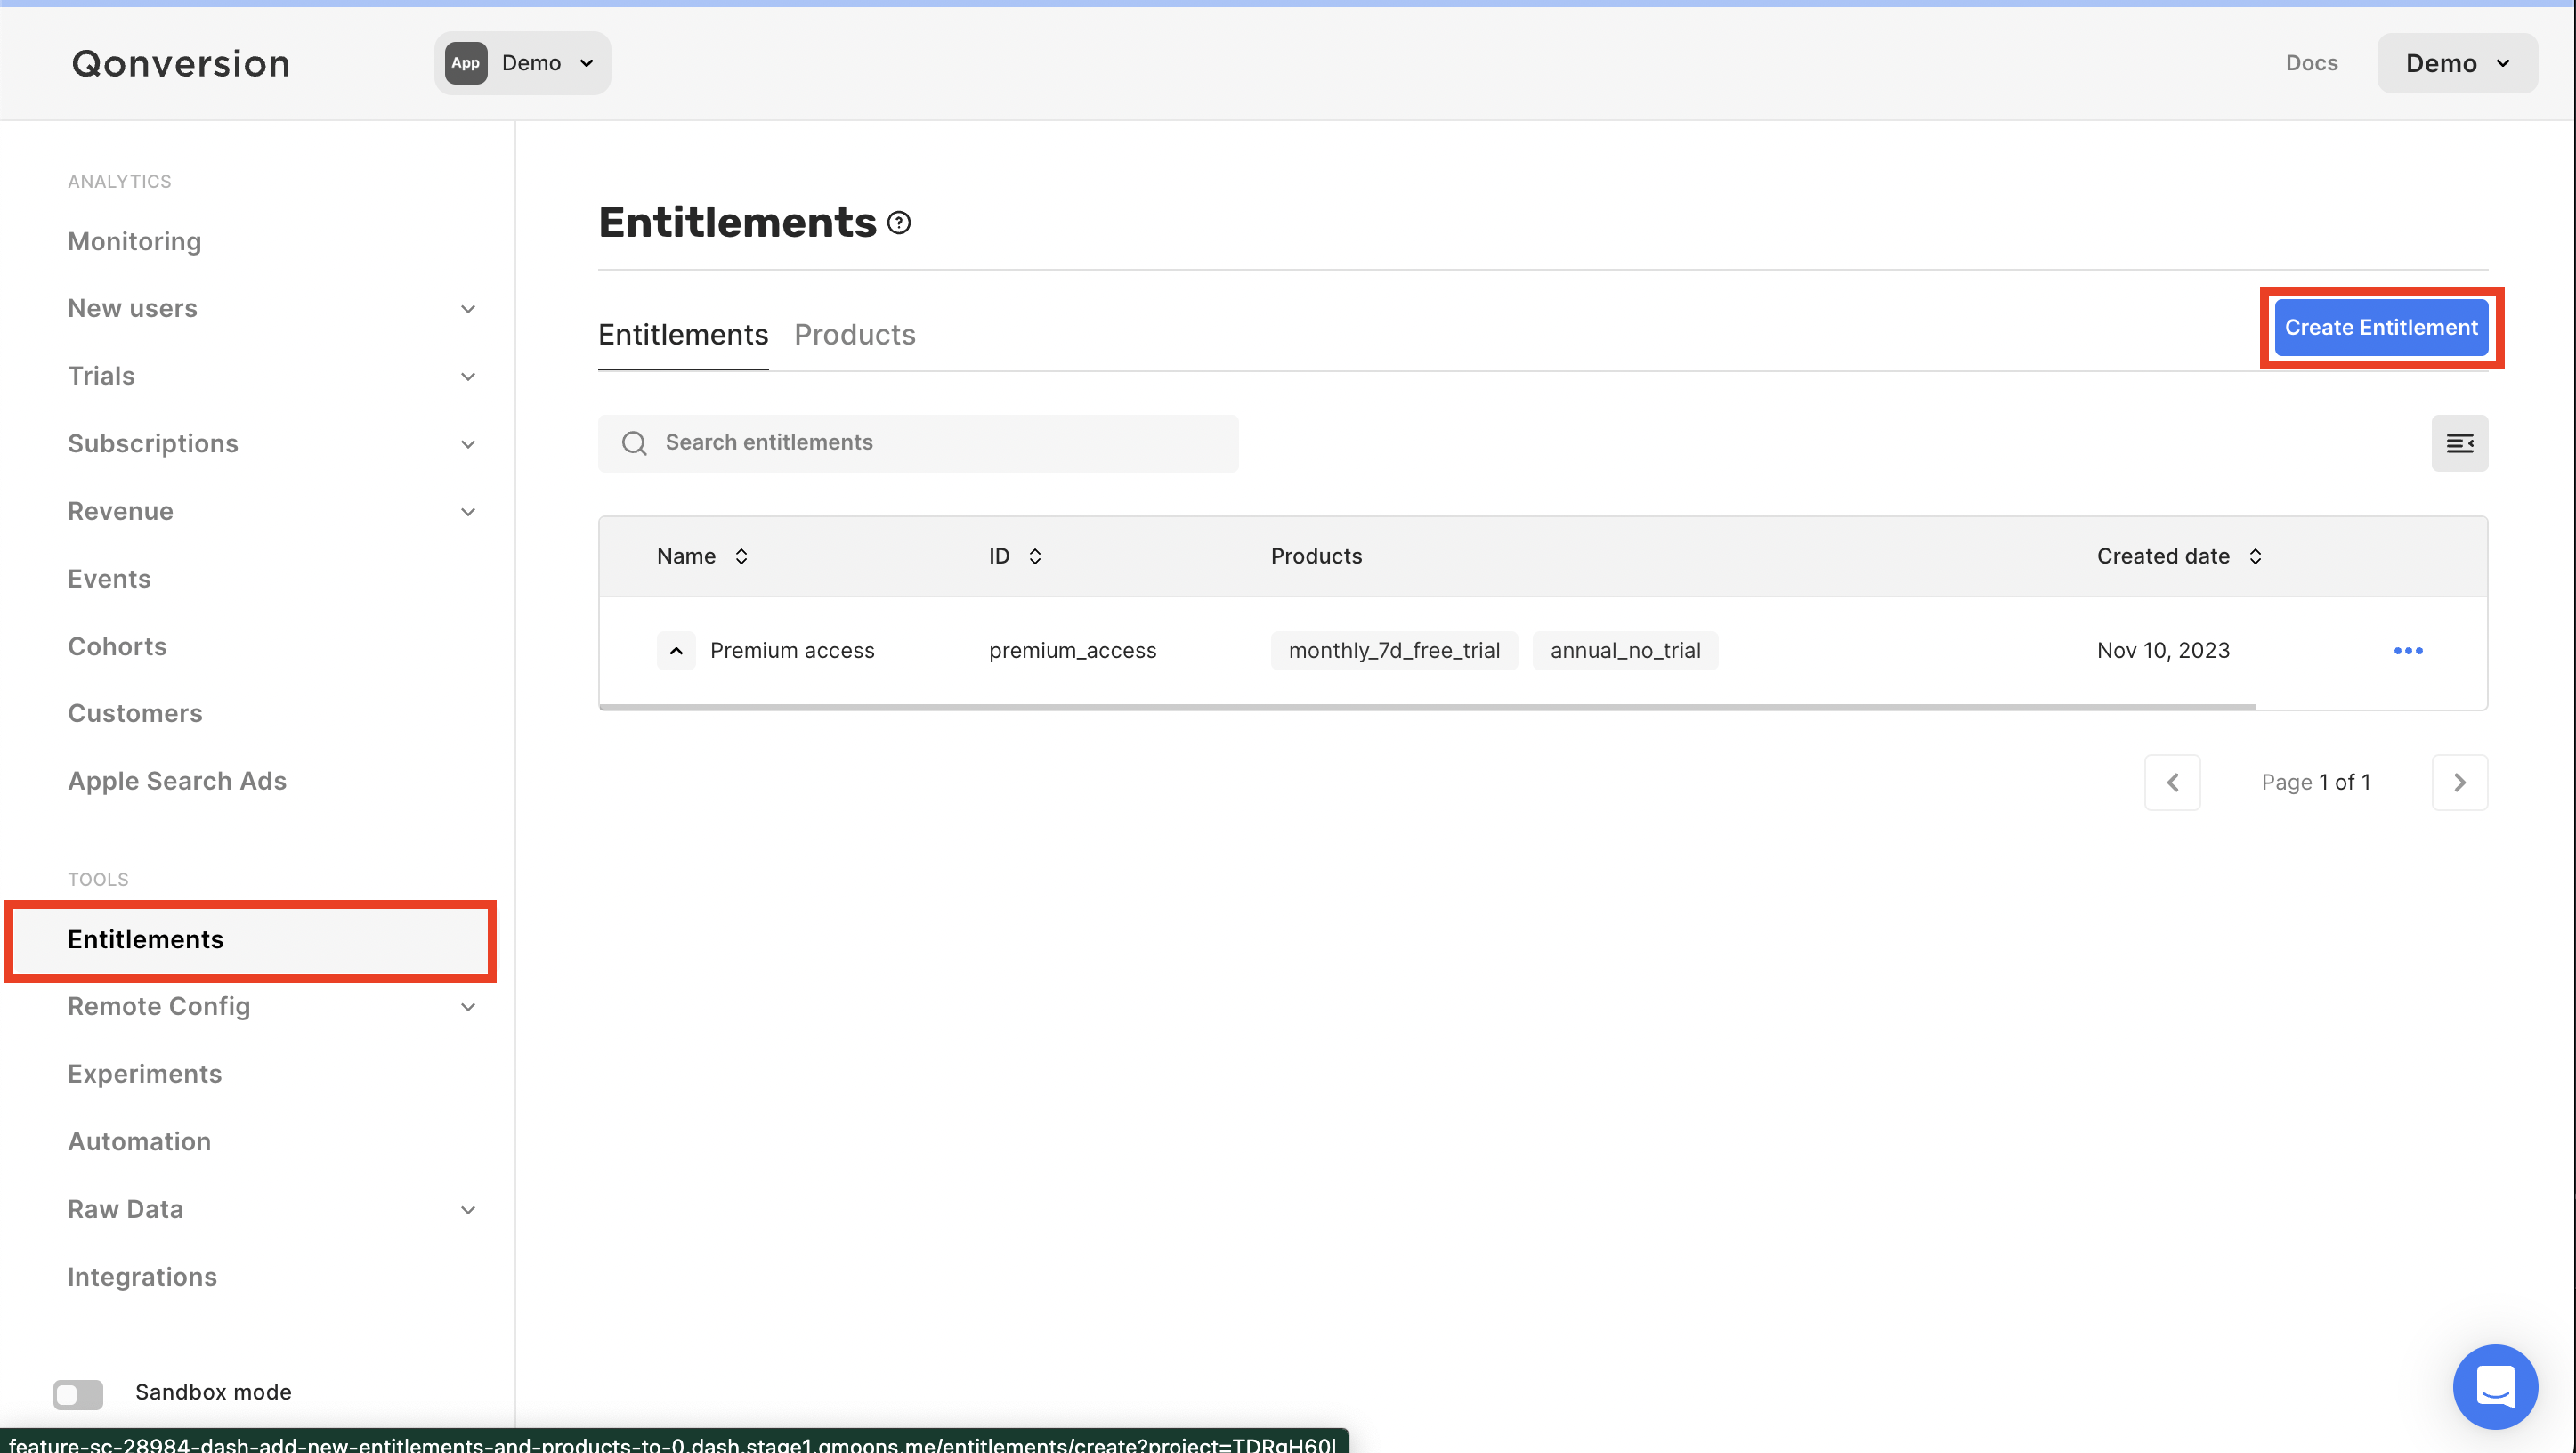This screenshot has height=1453, width=2576.
Task: Toggle Sandbox mode switch
Action: (78, 1393)
